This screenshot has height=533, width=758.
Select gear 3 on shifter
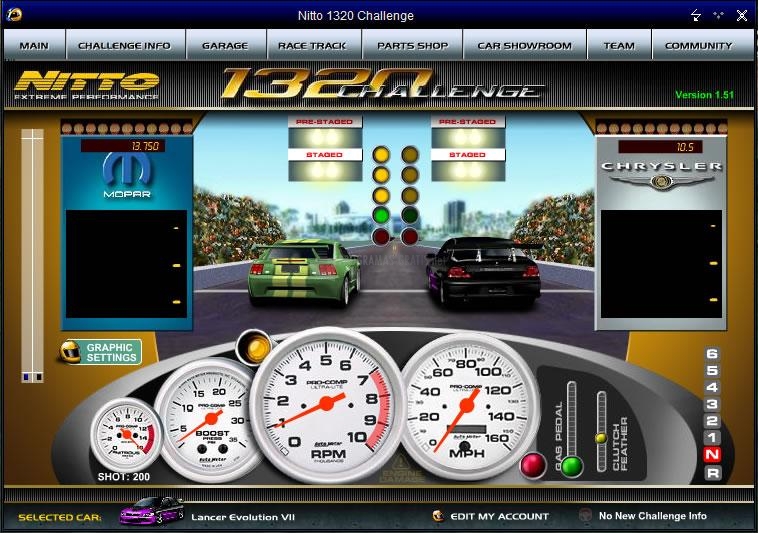pos(712,404)
